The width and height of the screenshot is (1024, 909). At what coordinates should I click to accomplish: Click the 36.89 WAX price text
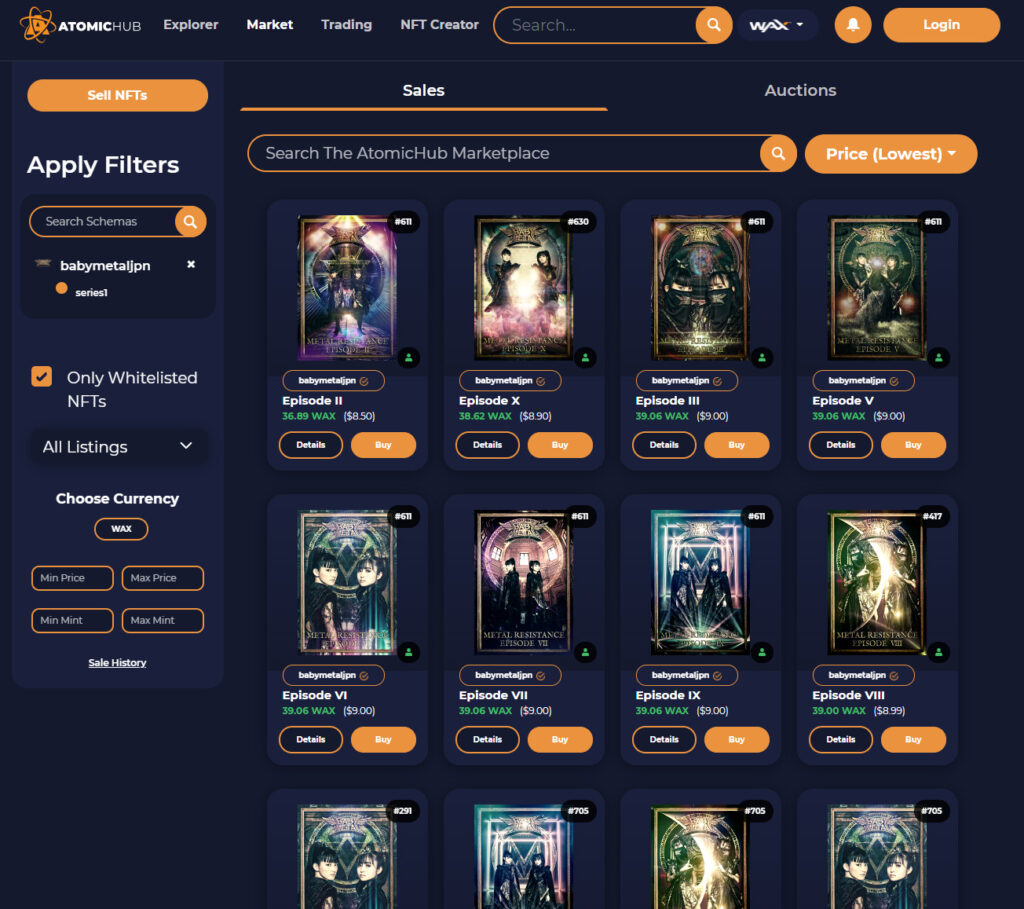tap(309, 416)
